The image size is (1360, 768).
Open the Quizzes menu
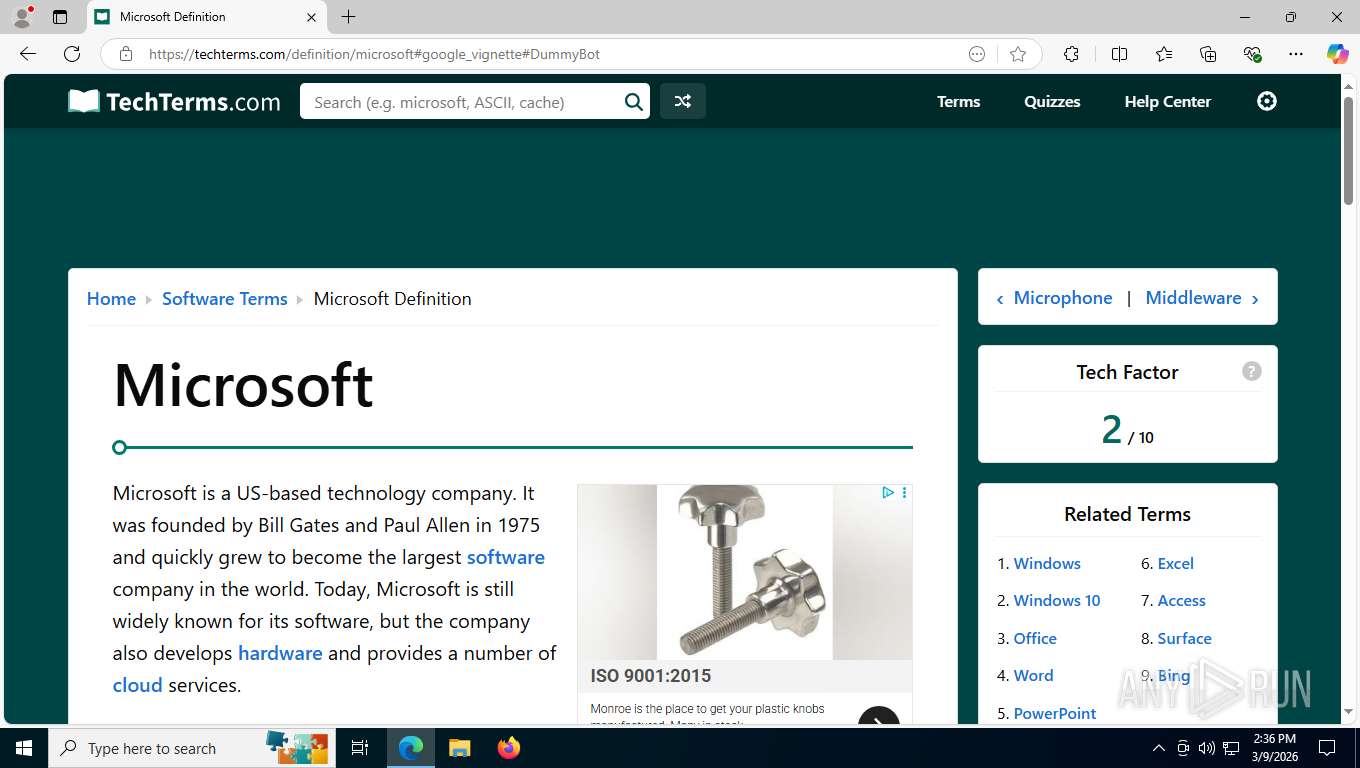1052,101
